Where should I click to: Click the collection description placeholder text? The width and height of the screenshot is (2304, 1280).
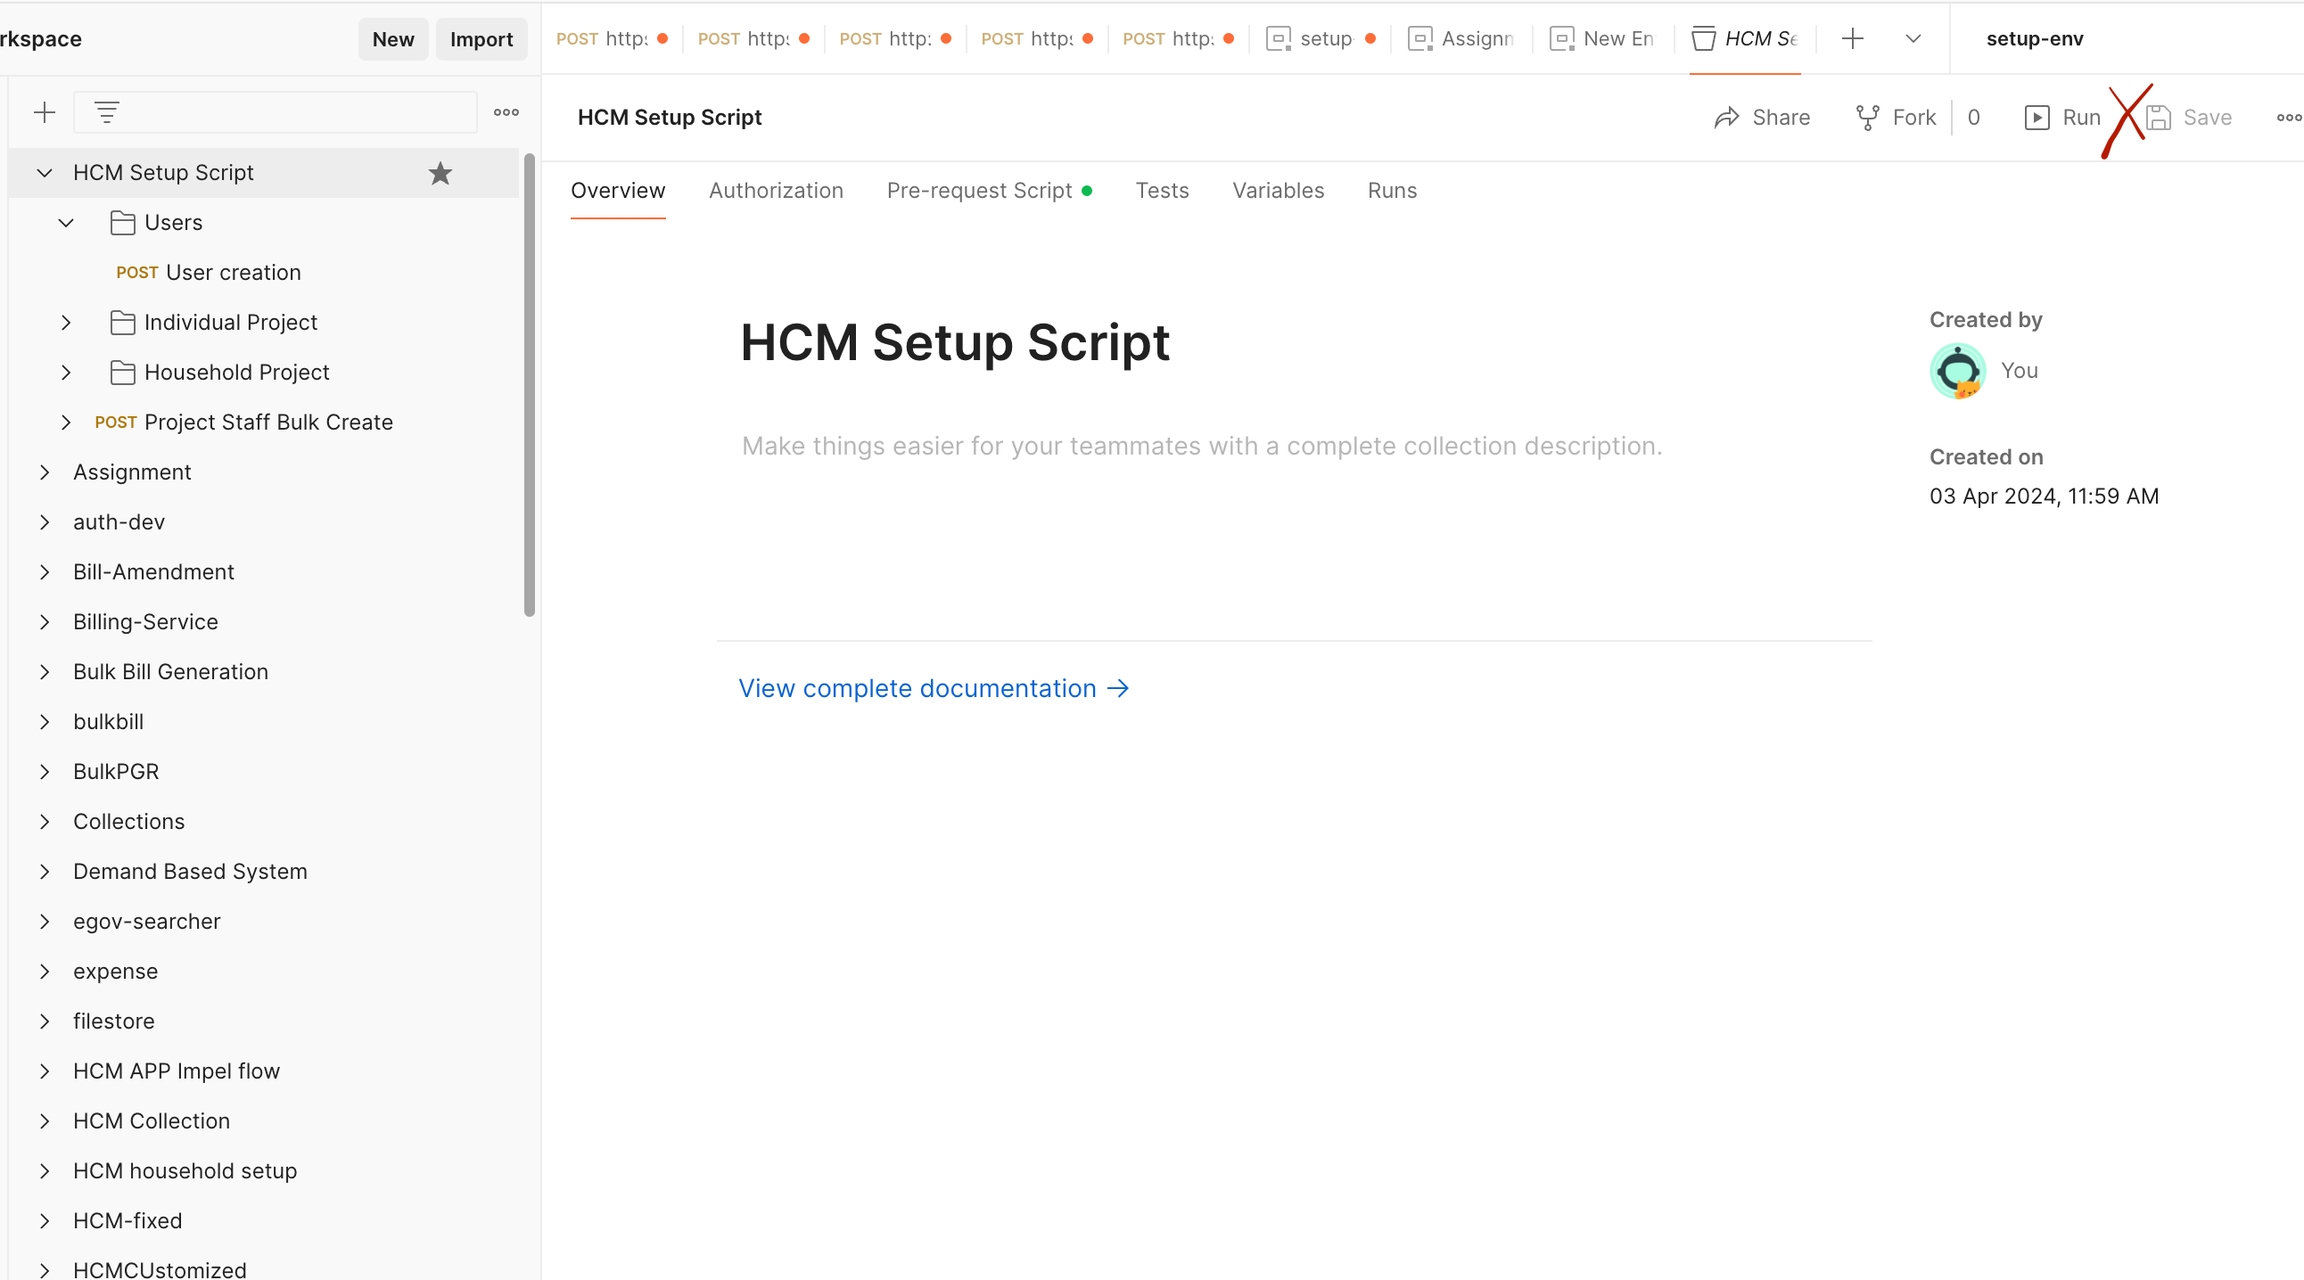coord(1201,446)
